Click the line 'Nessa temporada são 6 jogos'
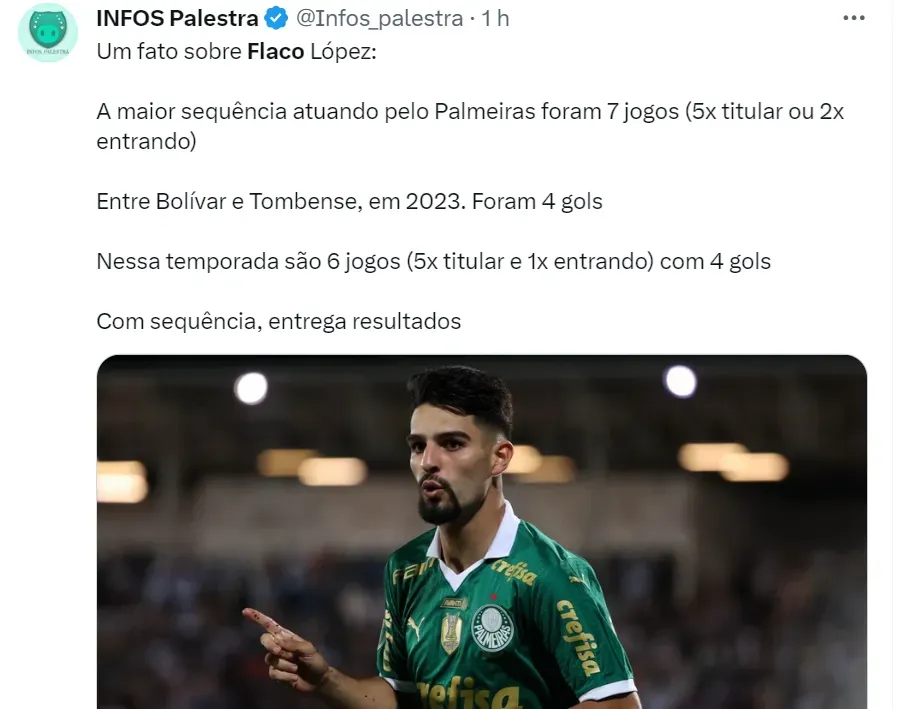The height and width of the screenshot is (709, 901). (433, 261)
